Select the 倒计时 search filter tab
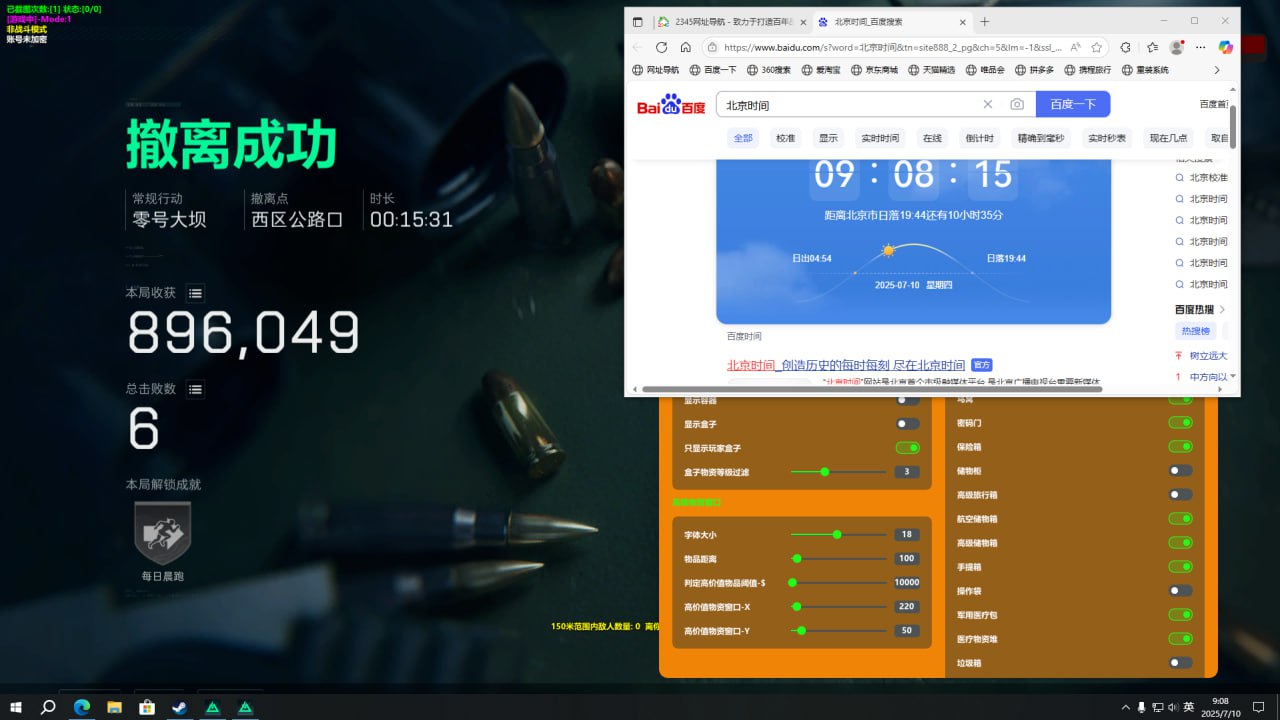The width and height of the screenshot is (1280, 720). point(979,138)
